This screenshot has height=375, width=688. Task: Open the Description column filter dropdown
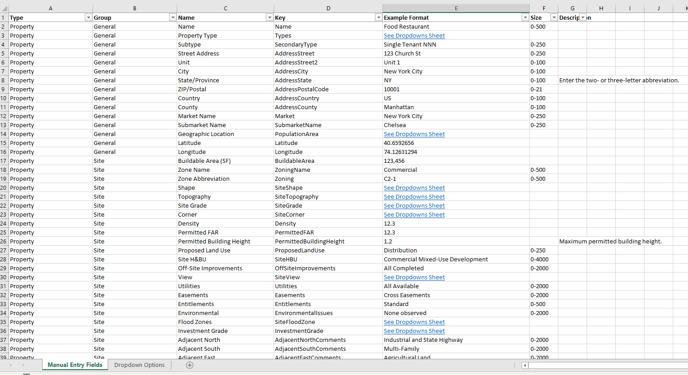pyautogui.click(x=583, y=18)
